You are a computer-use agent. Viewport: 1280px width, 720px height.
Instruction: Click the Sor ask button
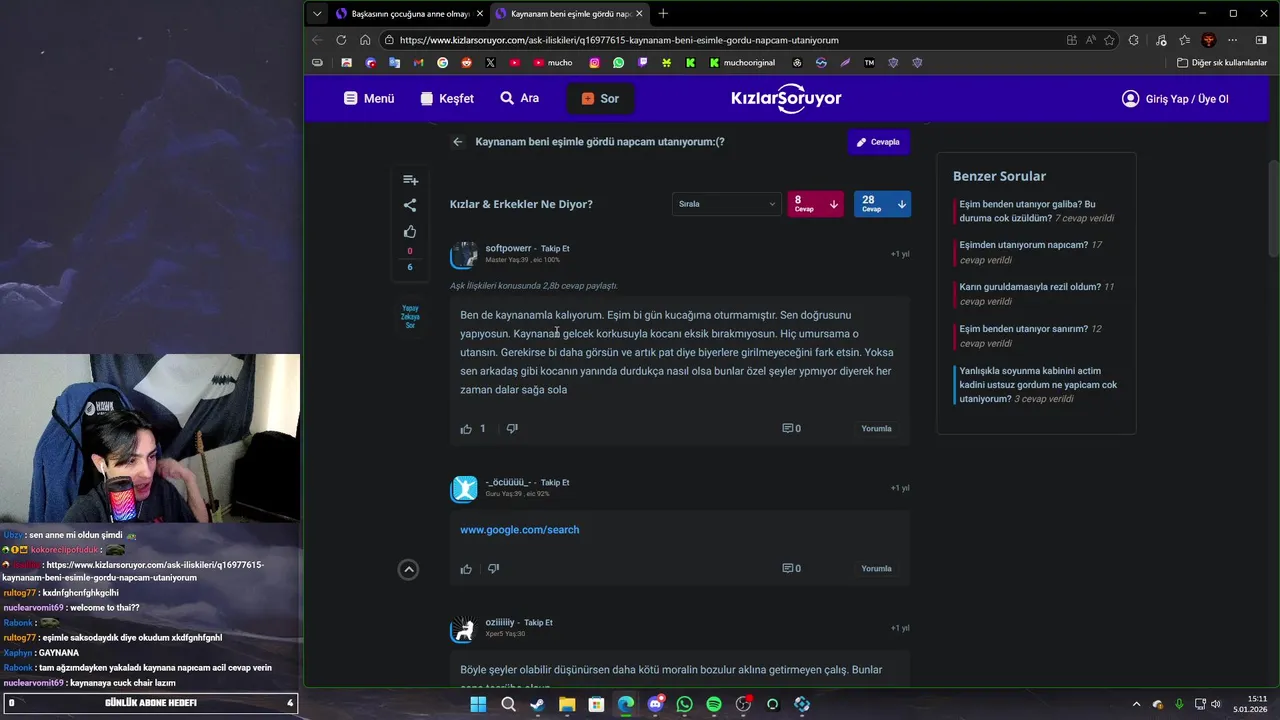point(600,98)
